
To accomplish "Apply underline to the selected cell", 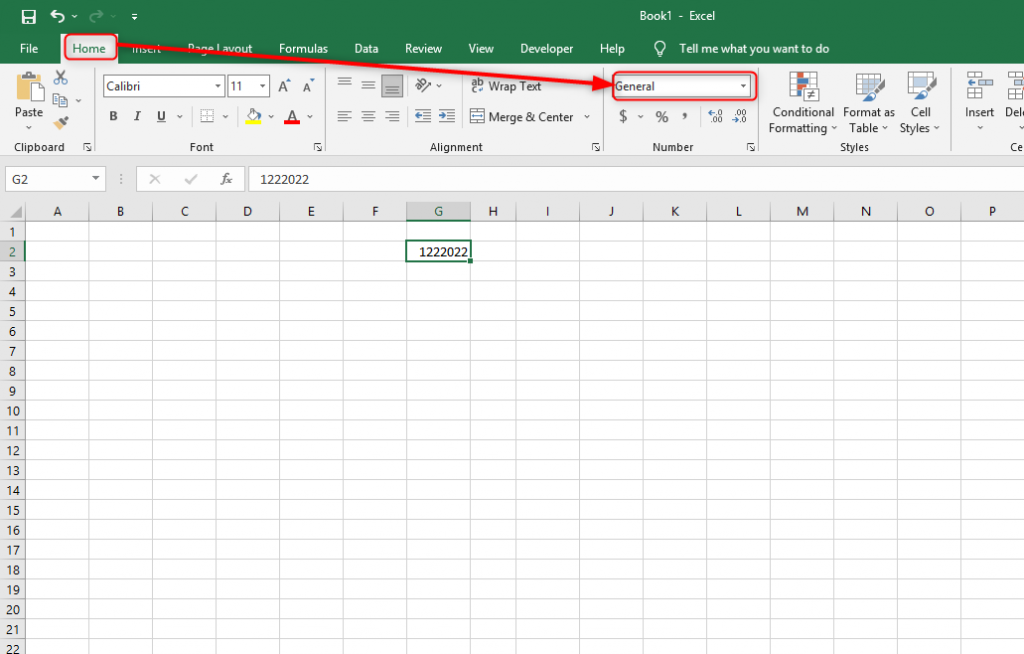I will point(161,116).
